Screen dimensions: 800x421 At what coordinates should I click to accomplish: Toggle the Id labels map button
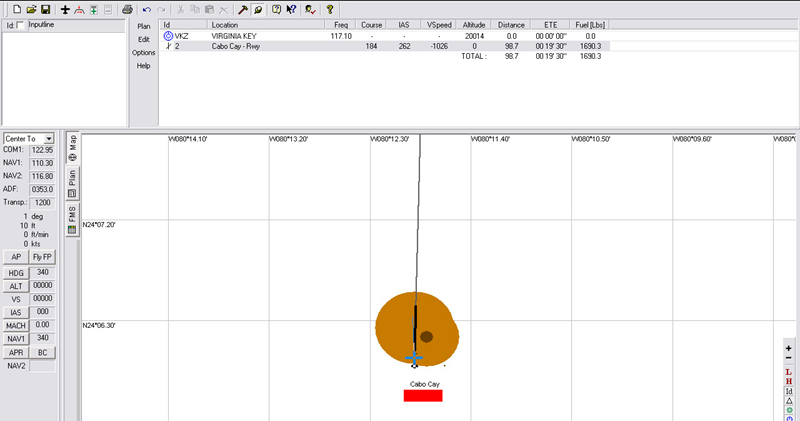pos(789,391)
